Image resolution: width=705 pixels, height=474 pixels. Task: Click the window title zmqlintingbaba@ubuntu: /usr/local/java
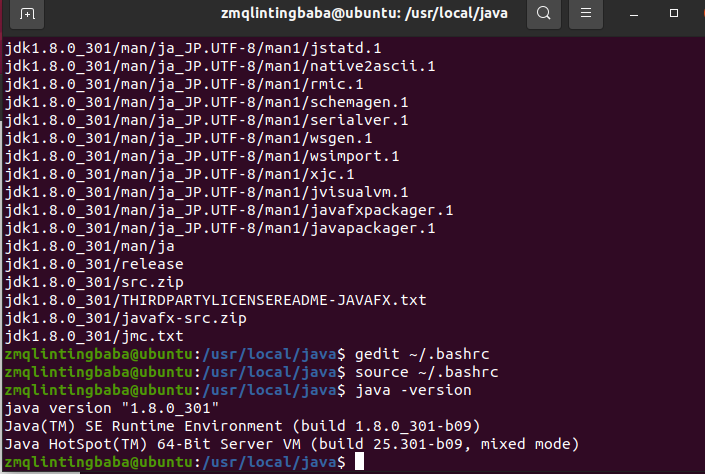[364, 13]
